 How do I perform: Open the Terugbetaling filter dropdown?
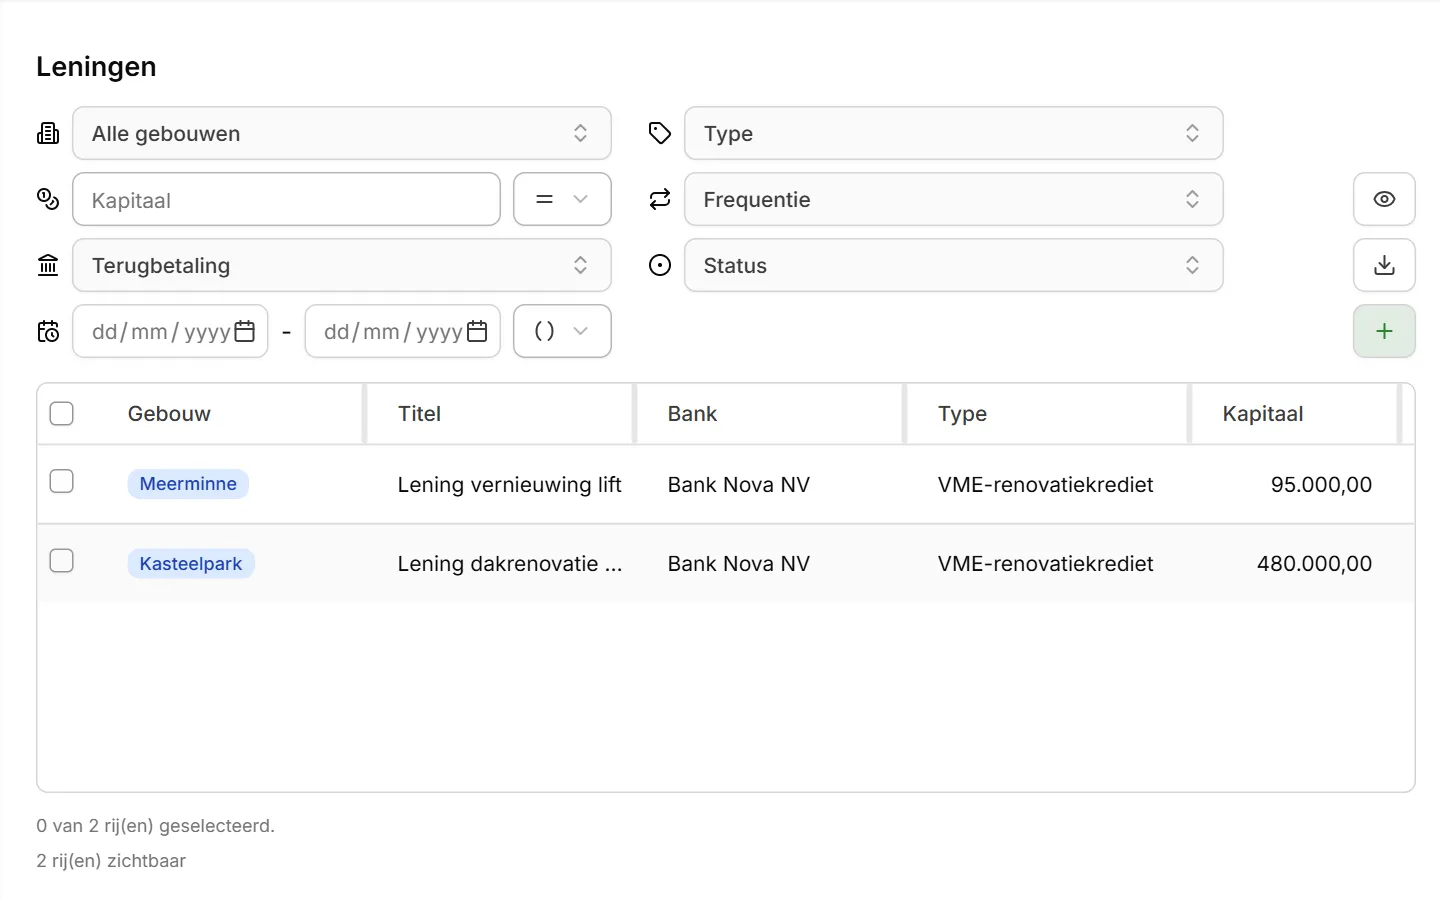[x=342, y=265]
